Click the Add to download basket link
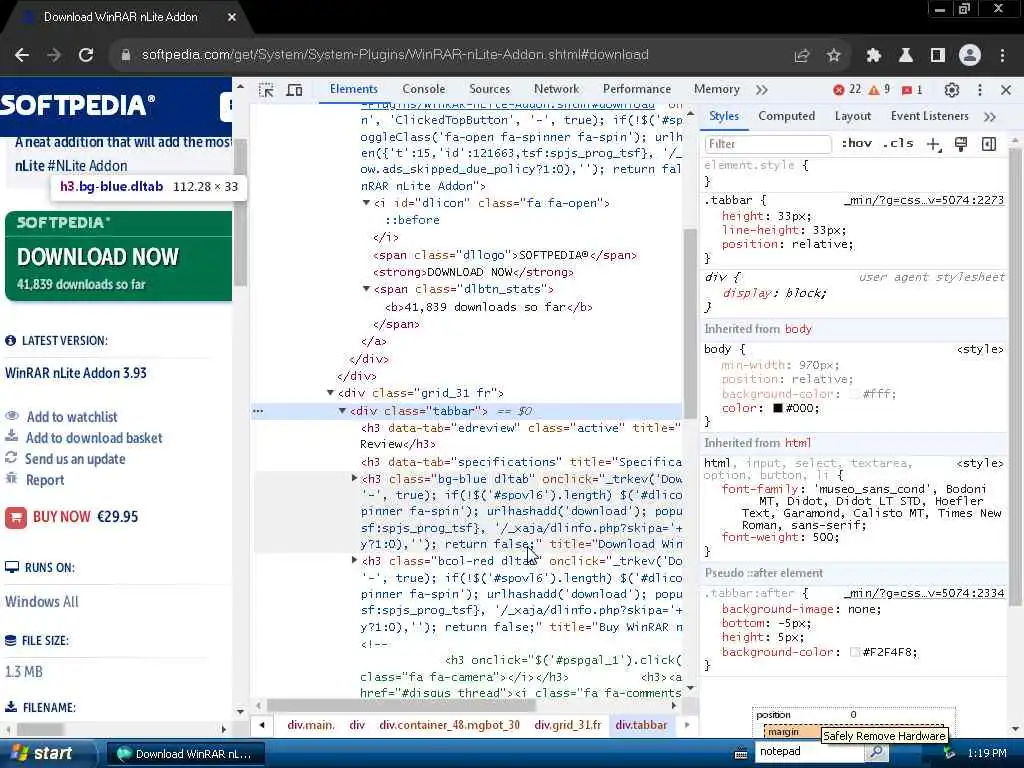Viewport: 1024px width, 768px height. click(94, 438)
